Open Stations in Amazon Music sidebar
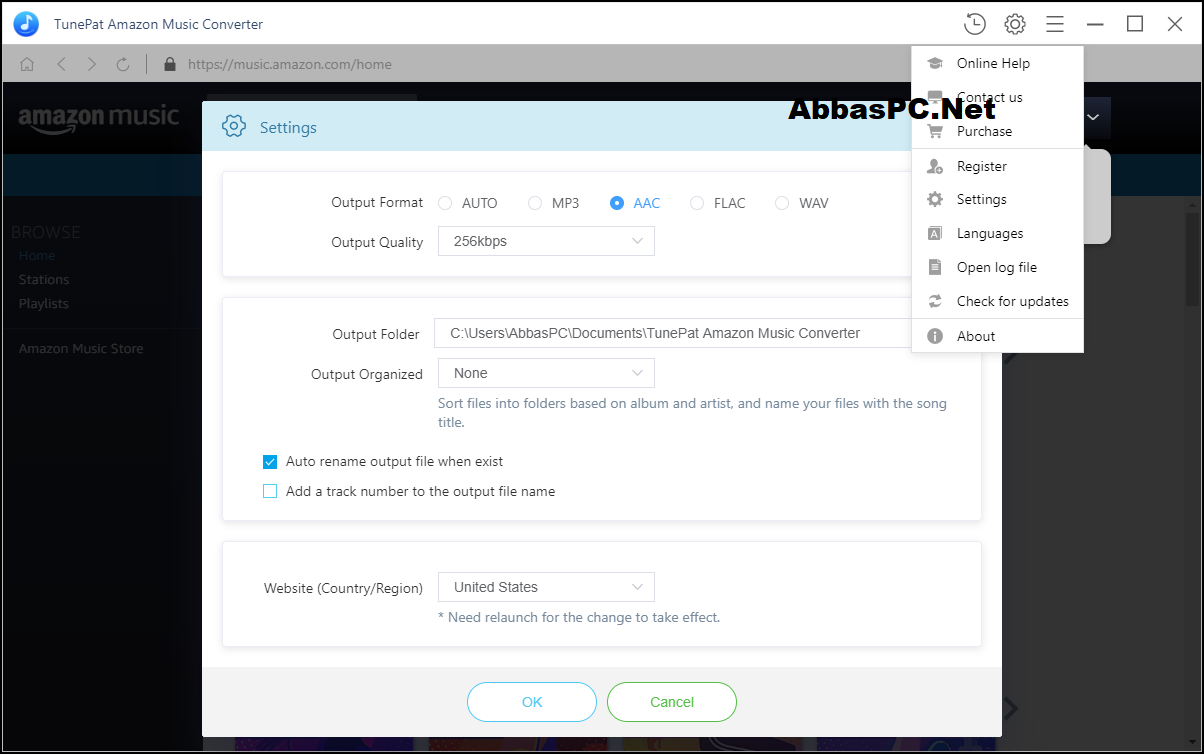This screenshot has height=754, width=1204. pos(44,279)
